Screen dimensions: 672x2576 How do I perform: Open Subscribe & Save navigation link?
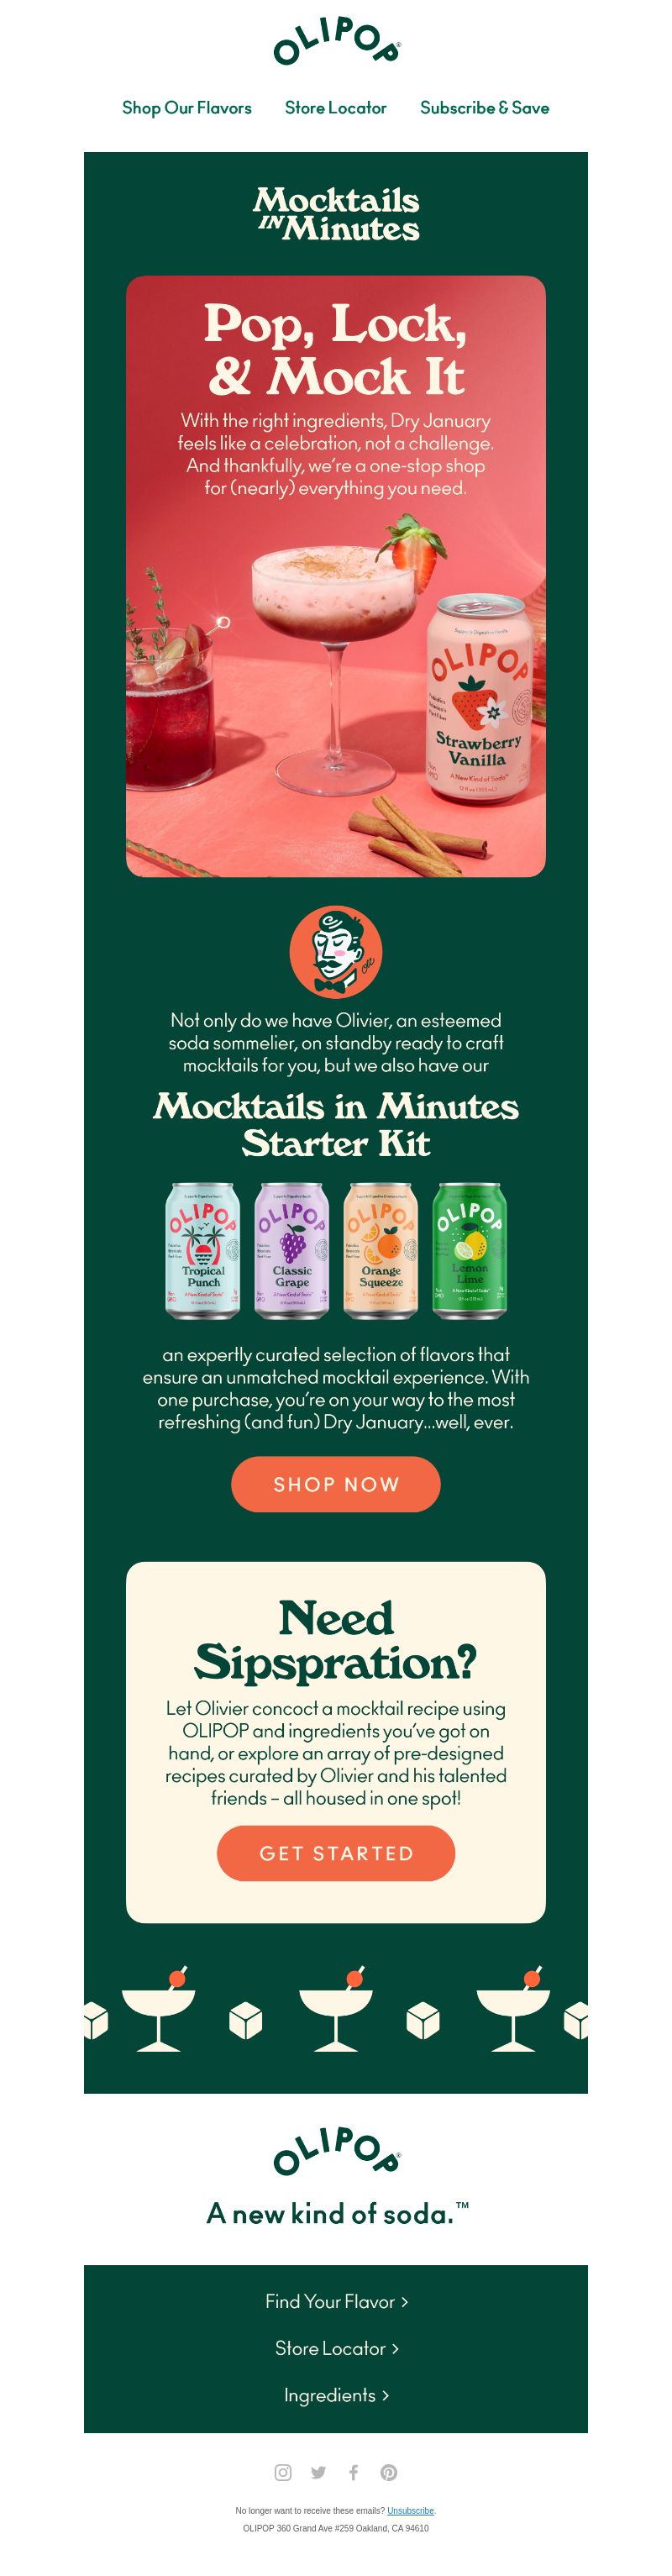click(x=485, y=108)
